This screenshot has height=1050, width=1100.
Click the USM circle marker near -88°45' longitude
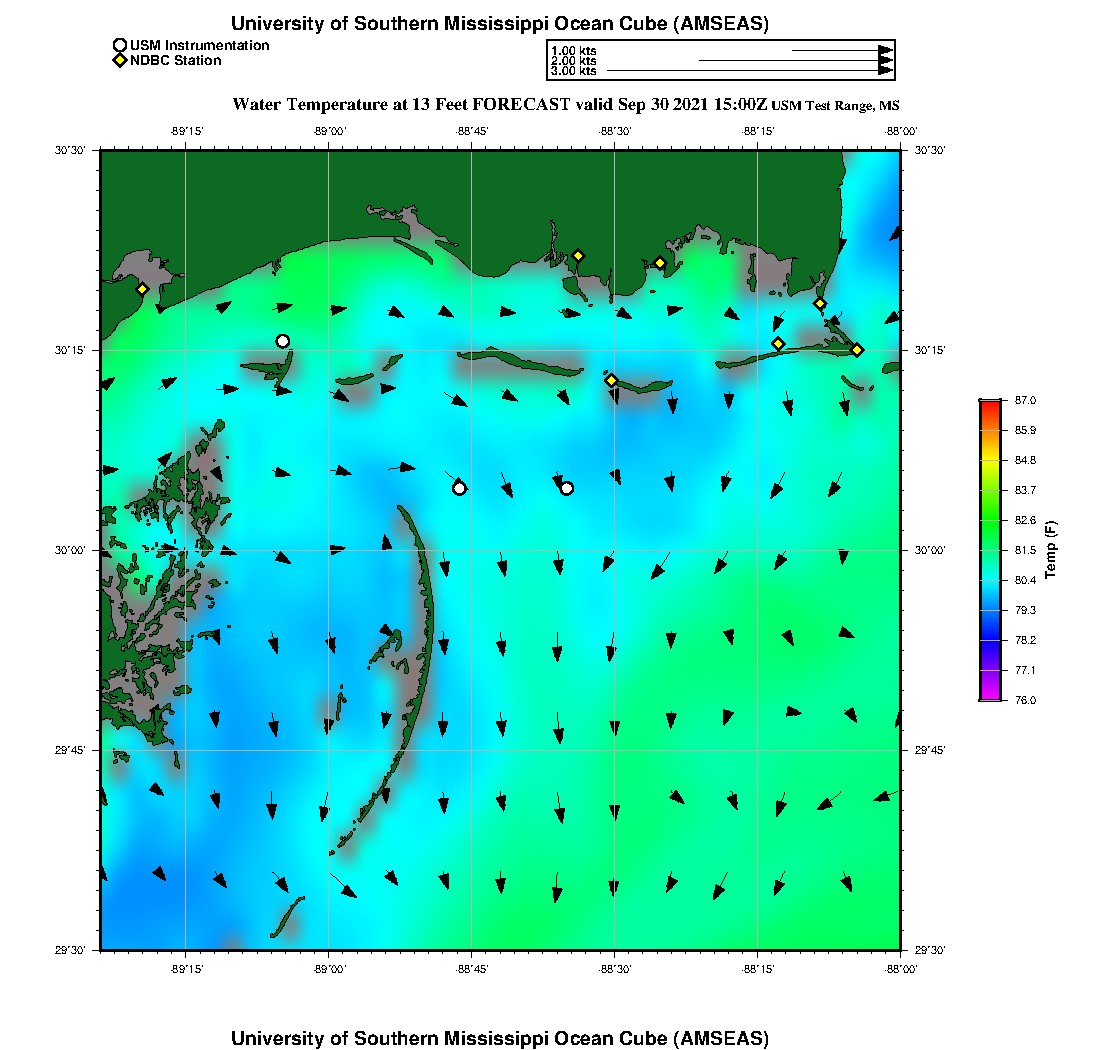coord(459,488)
